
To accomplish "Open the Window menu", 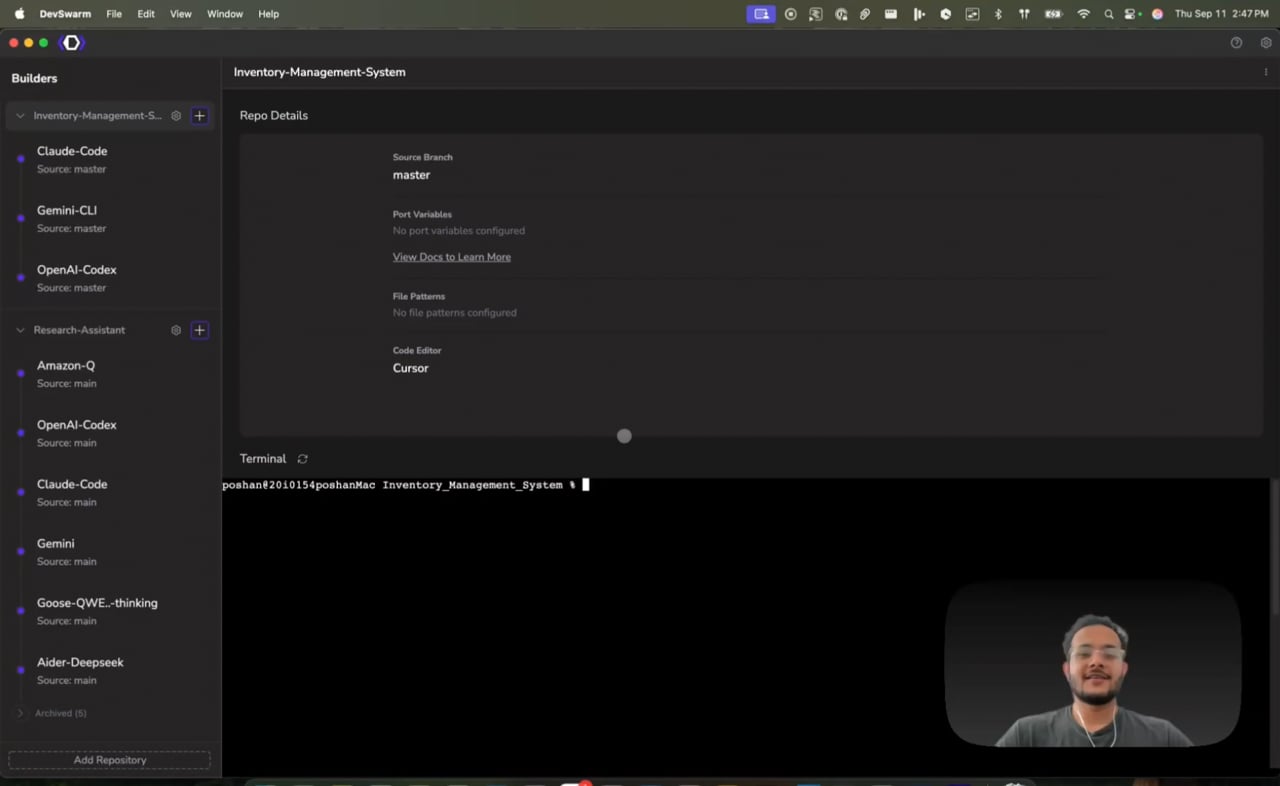I will (225, 14).
